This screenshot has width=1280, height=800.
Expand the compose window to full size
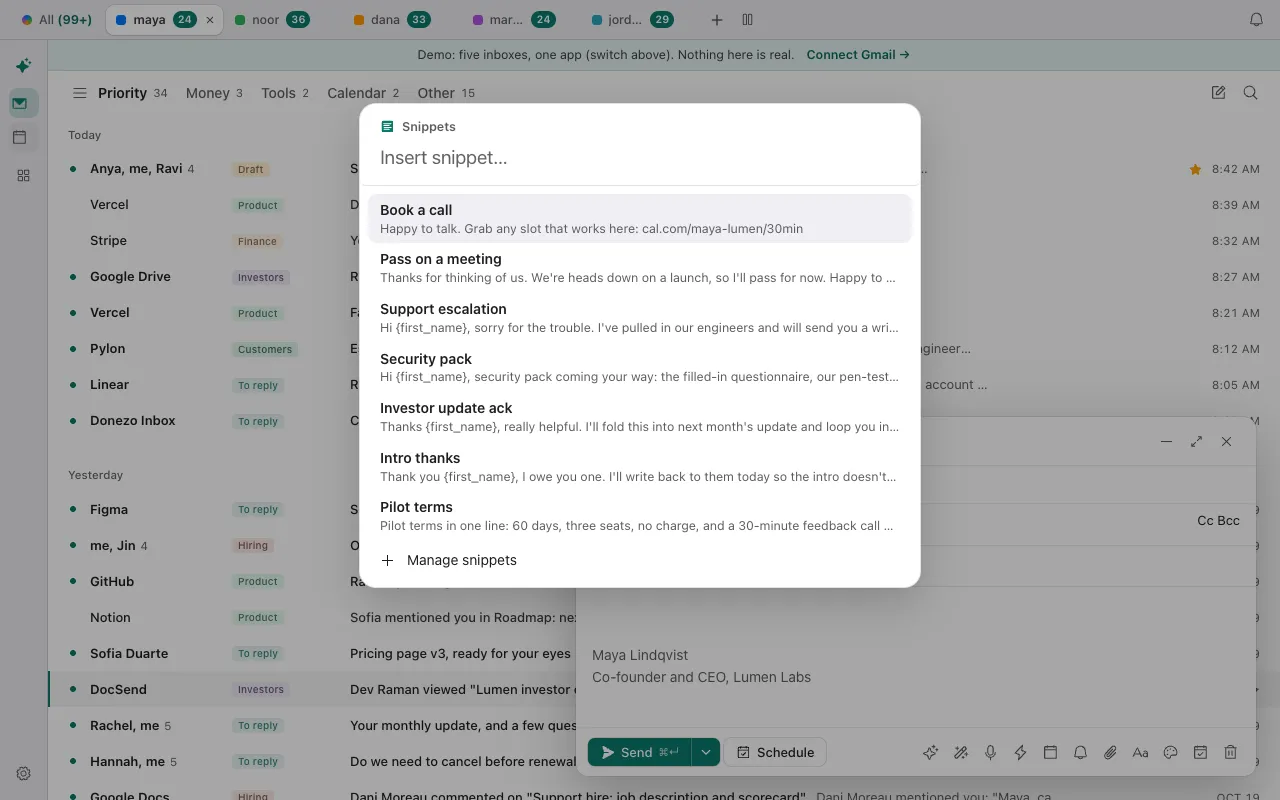point(1196,441)
